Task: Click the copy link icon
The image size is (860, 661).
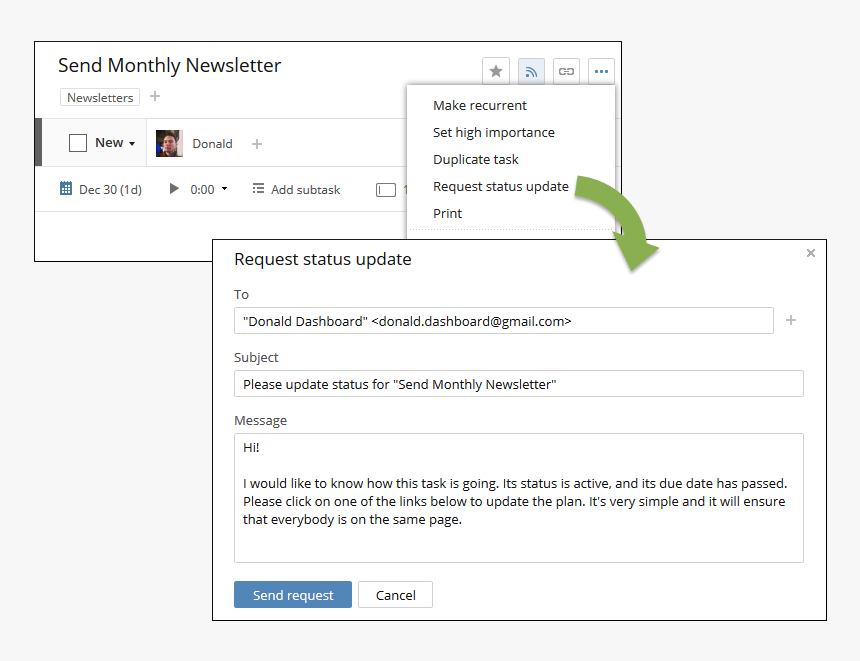Action: tap(566, 71)
